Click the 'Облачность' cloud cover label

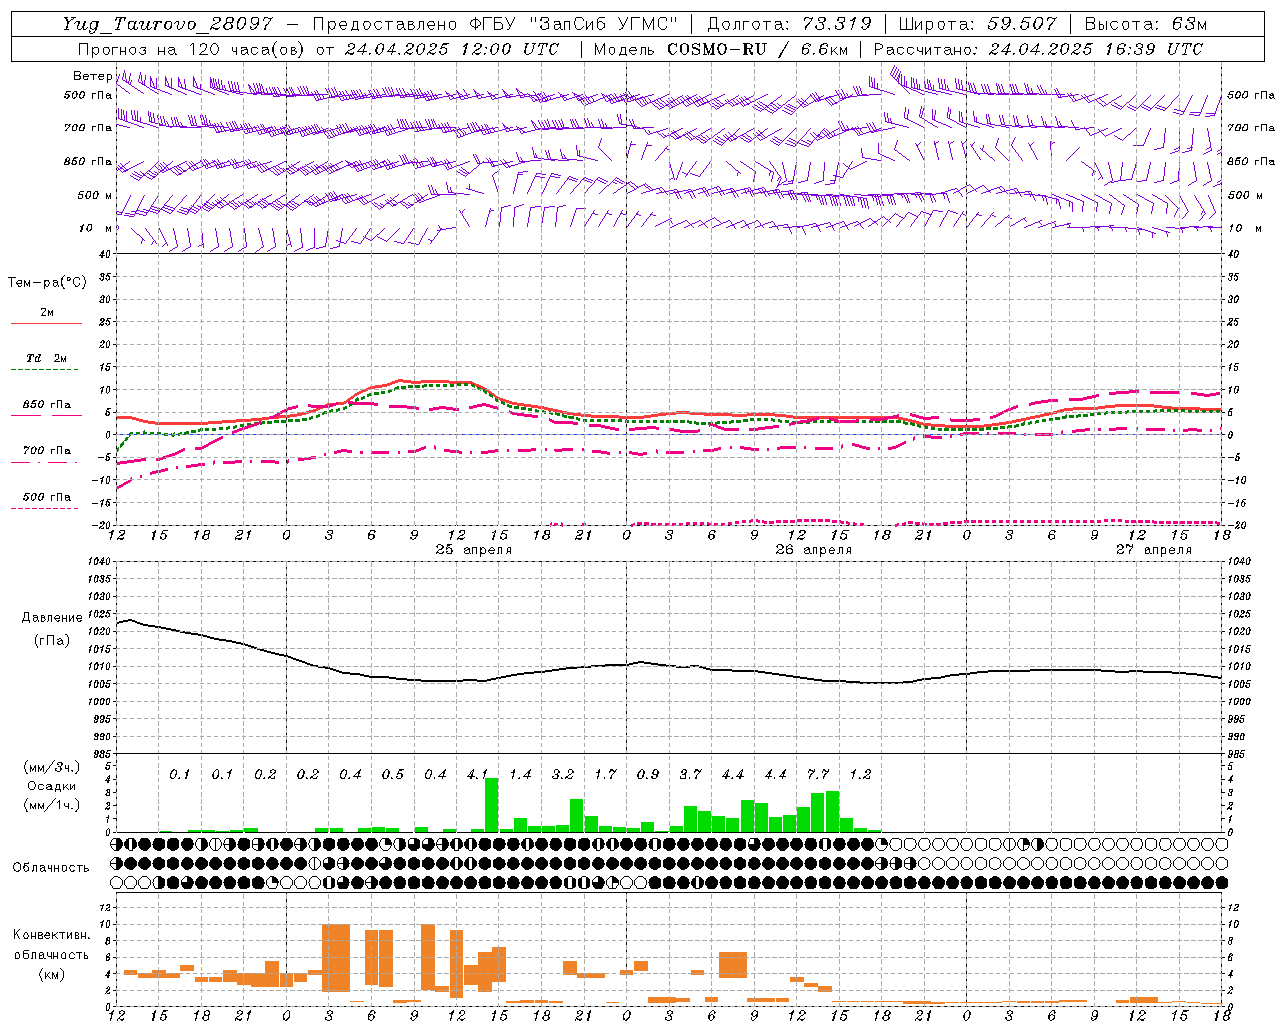point(51,867)
